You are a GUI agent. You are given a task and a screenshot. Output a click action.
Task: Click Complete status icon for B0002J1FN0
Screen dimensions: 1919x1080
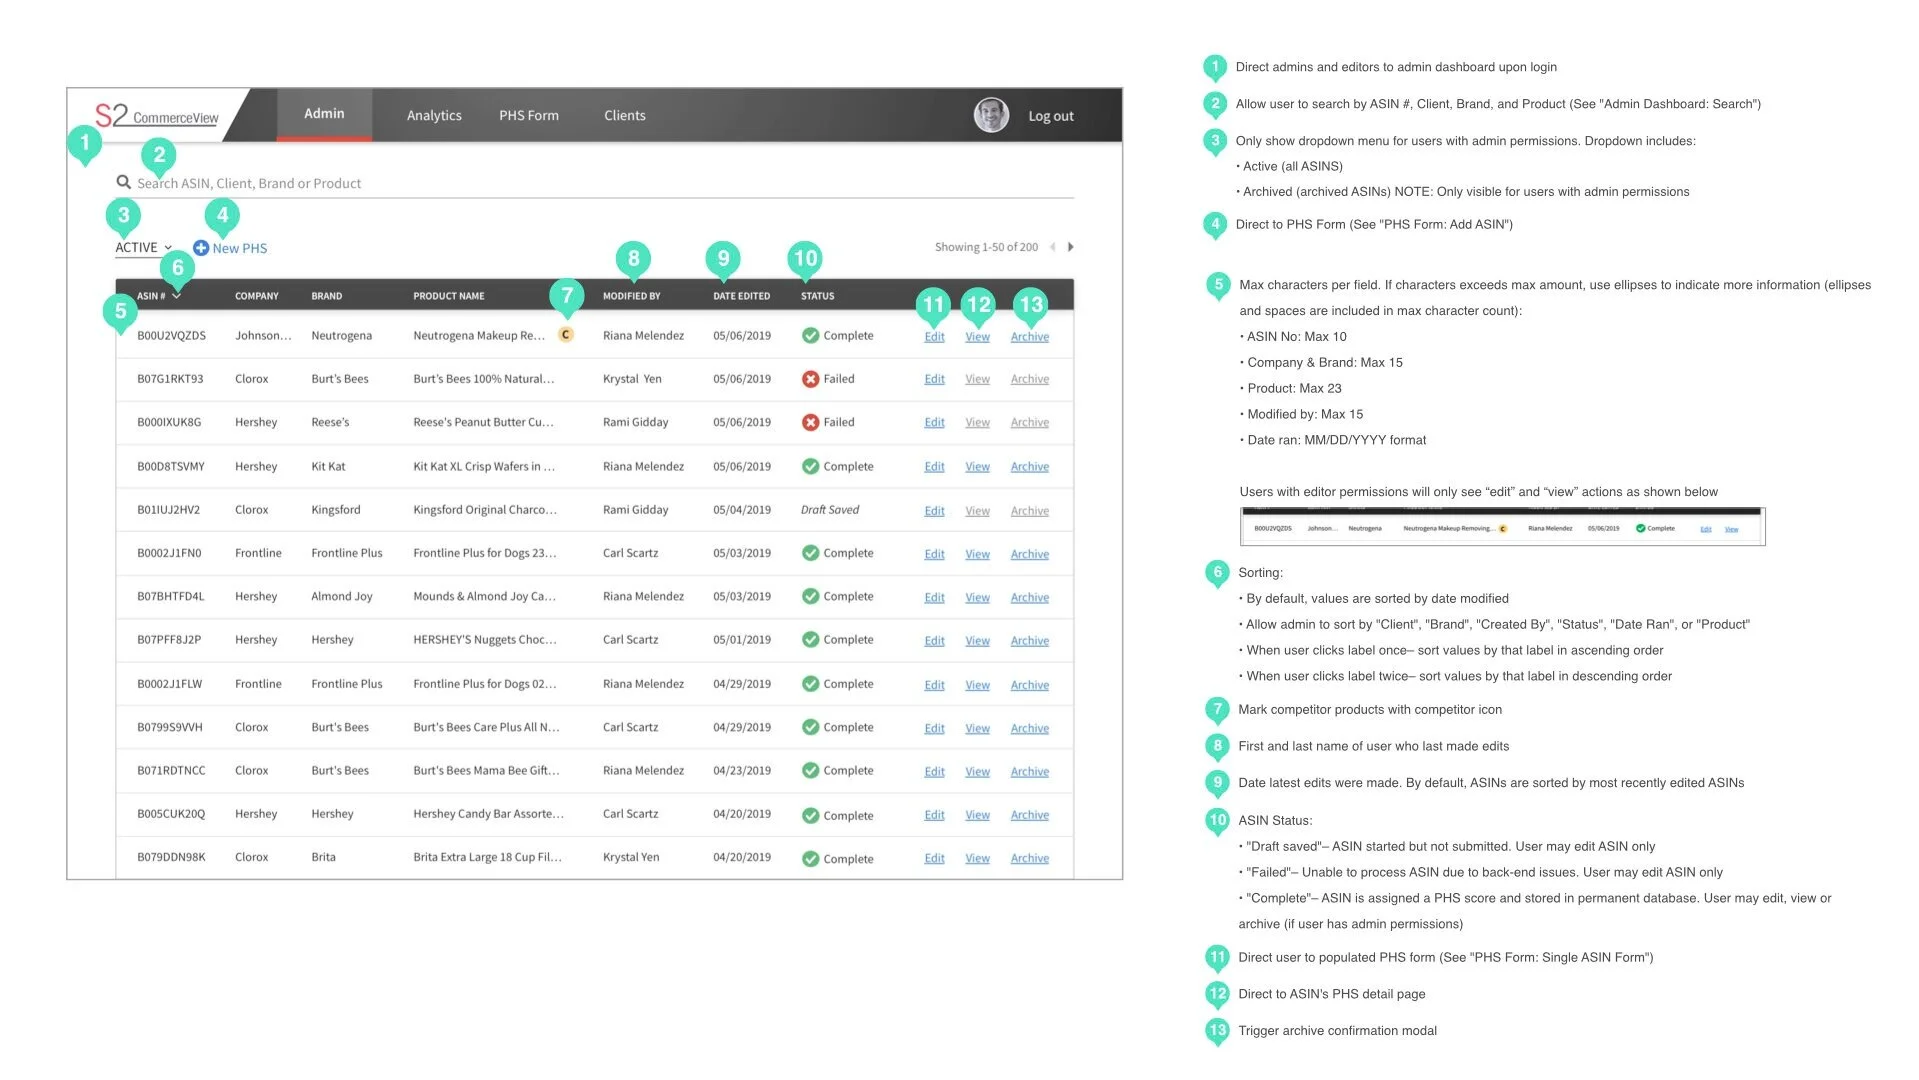point(810,553)
